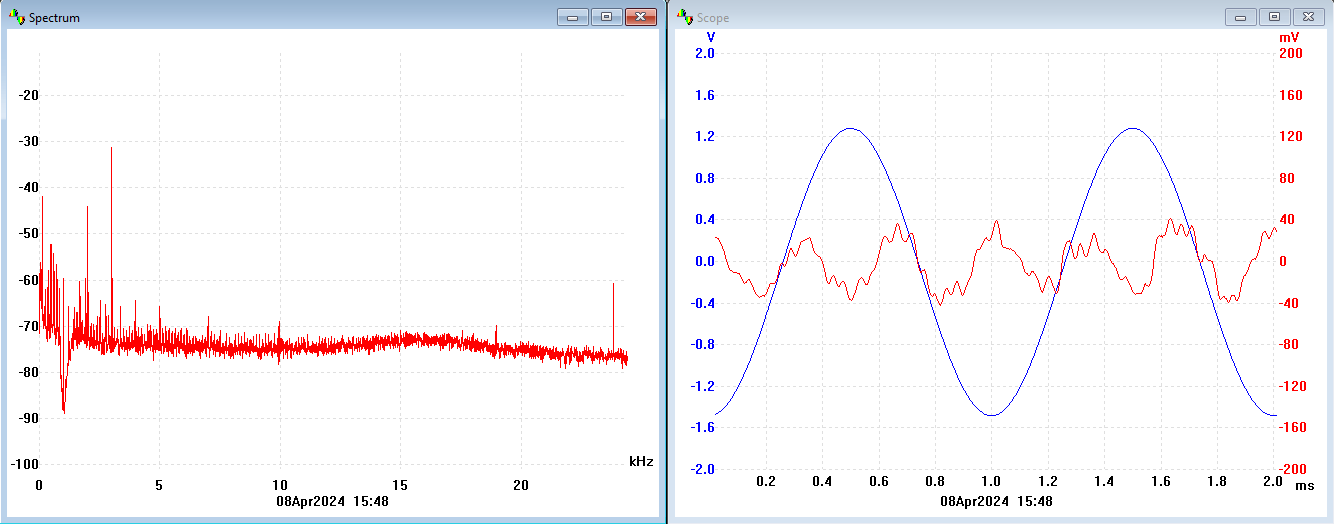This screenshot has height=524, width=1334.
Task: Click the 1.0 ms time axis label
Action: (991, 482)
